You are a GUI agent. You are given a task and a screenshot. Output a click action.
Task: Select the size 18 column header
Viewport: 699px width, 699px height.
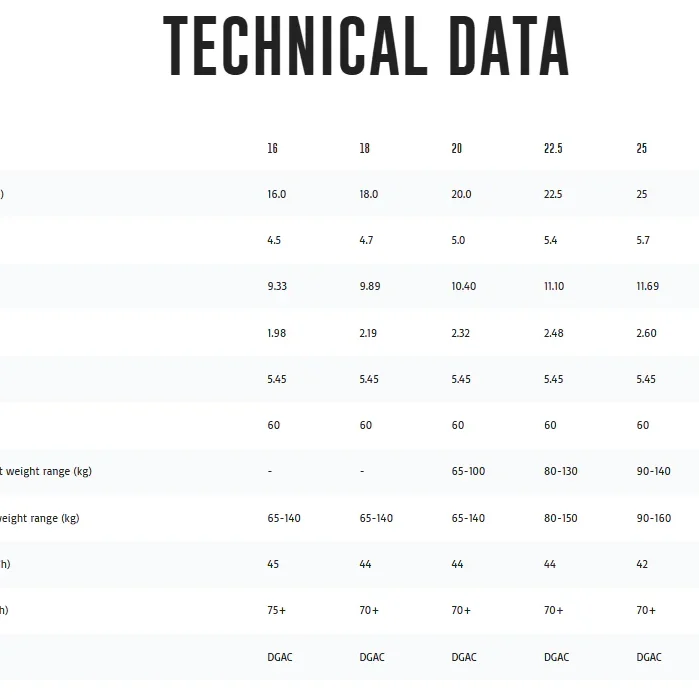pos(365,148)
